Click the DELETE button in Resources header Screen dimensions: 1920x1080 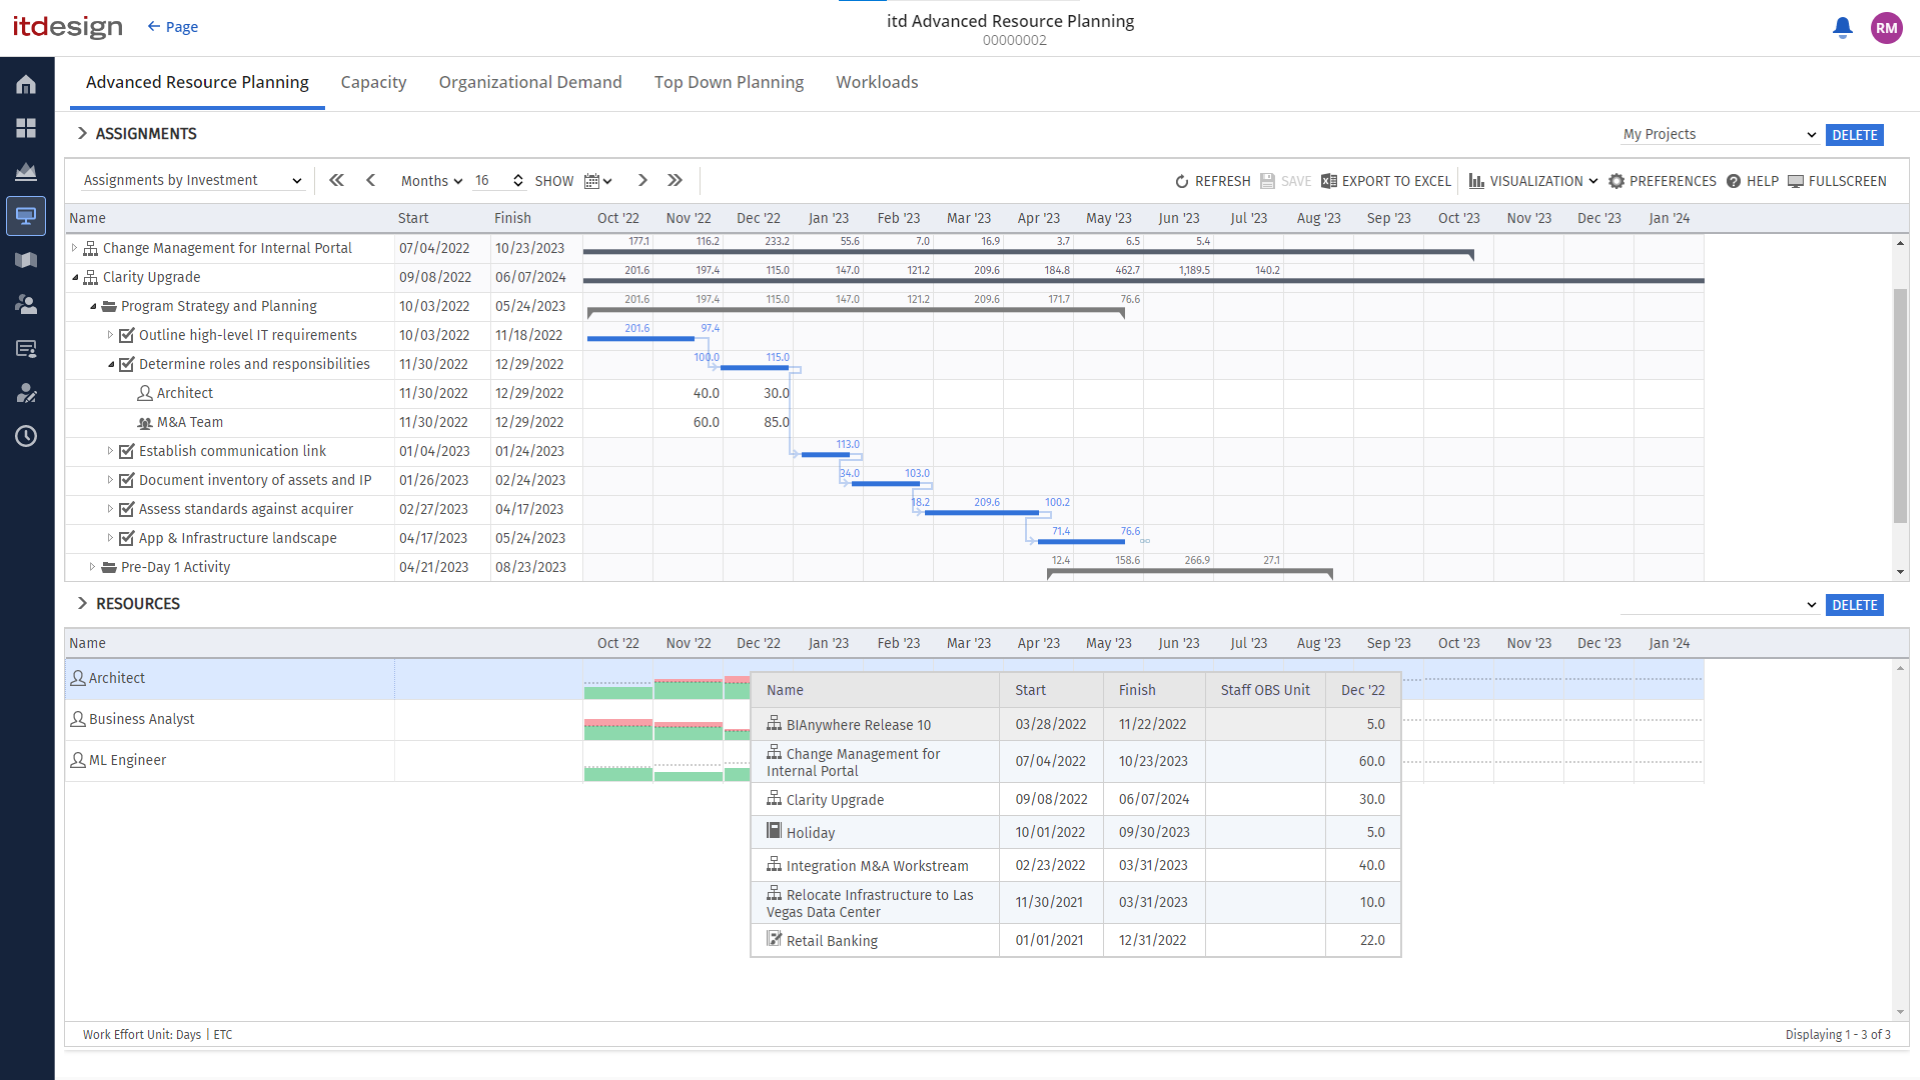tap(1855, 605)
